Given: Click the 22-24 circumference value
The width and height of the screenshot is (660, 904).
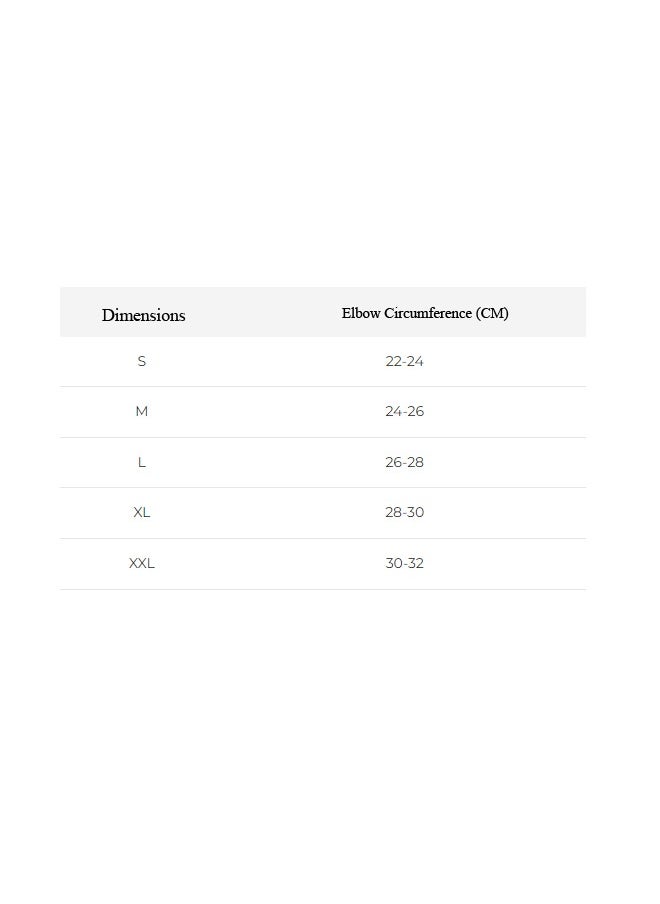Looking at the screenshot, I should 404,361.
